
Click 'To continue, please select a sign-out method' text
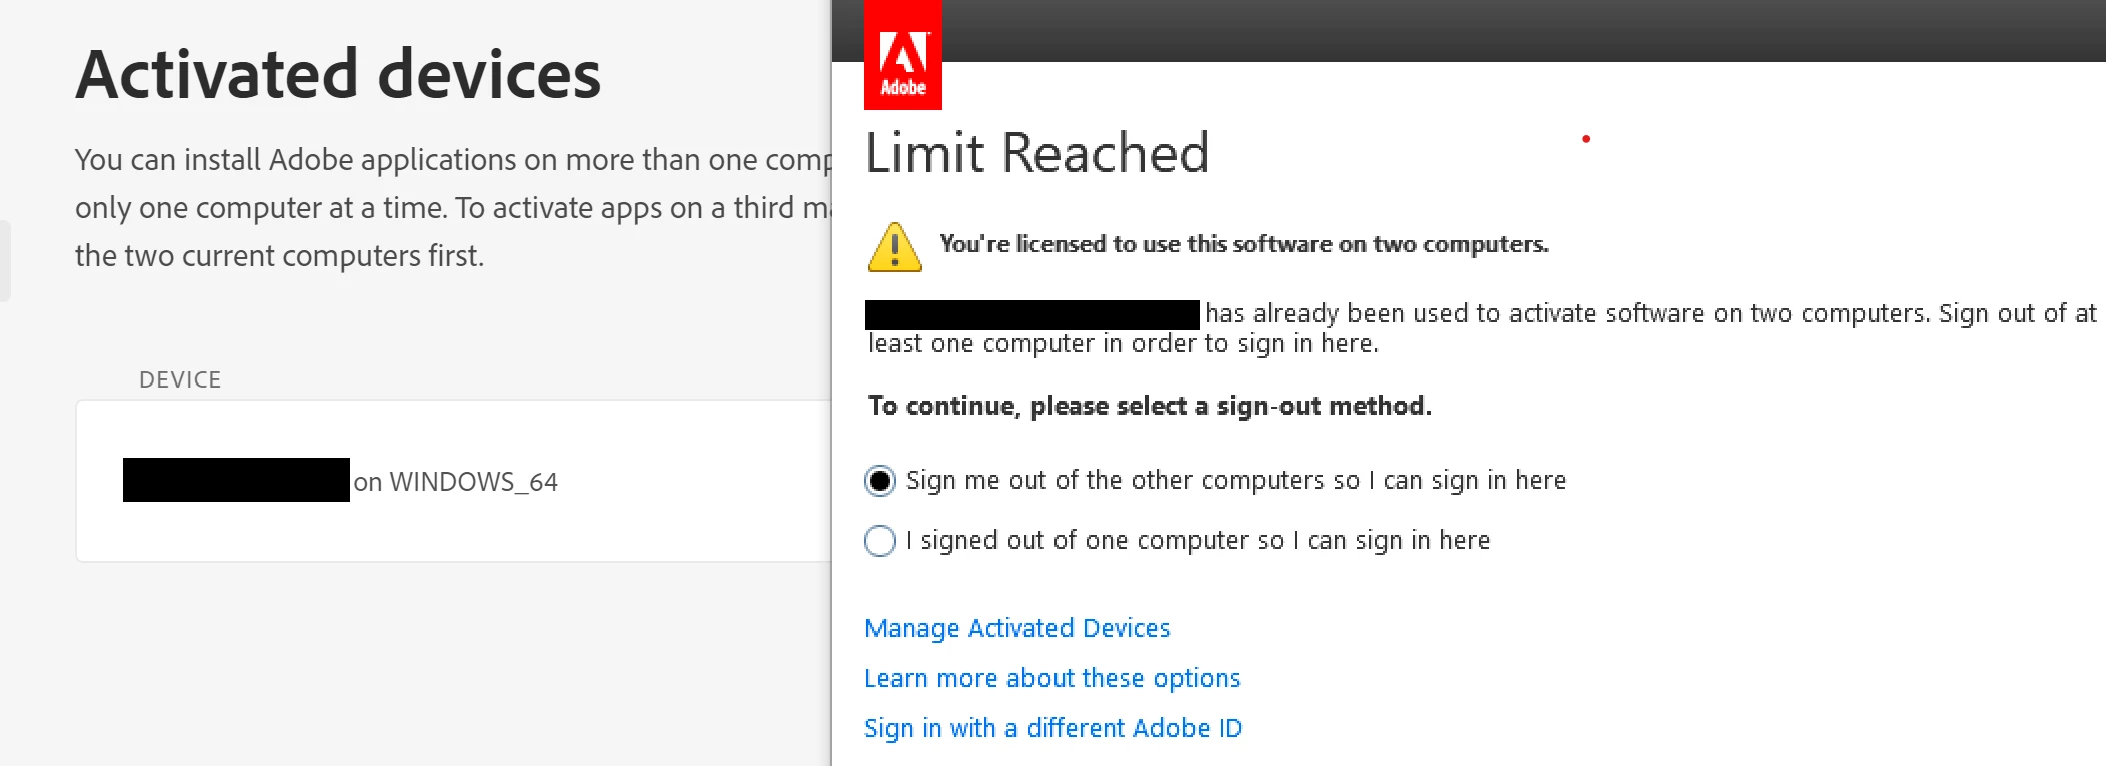(1150, 406)
